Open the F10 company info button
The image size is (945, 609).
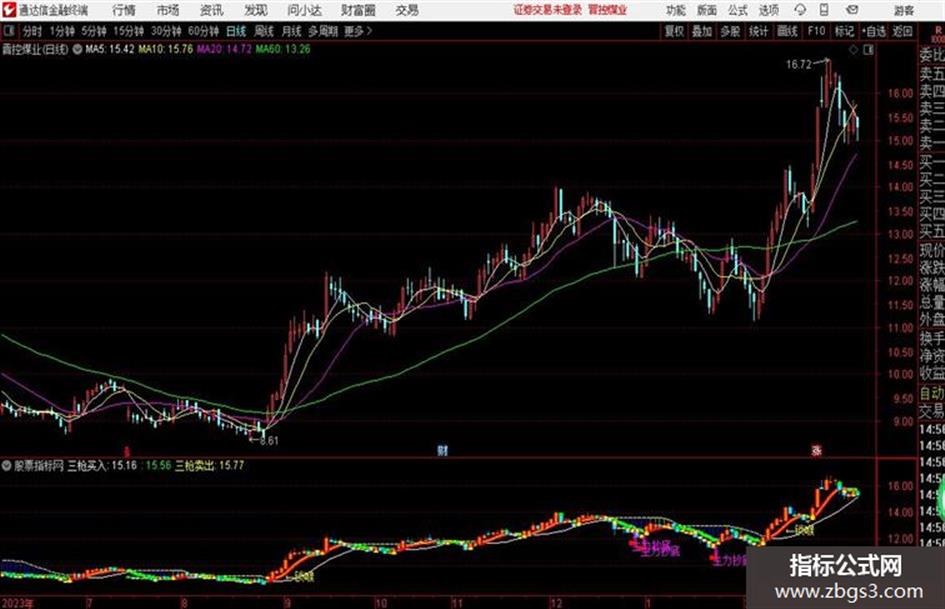point(816,31)
